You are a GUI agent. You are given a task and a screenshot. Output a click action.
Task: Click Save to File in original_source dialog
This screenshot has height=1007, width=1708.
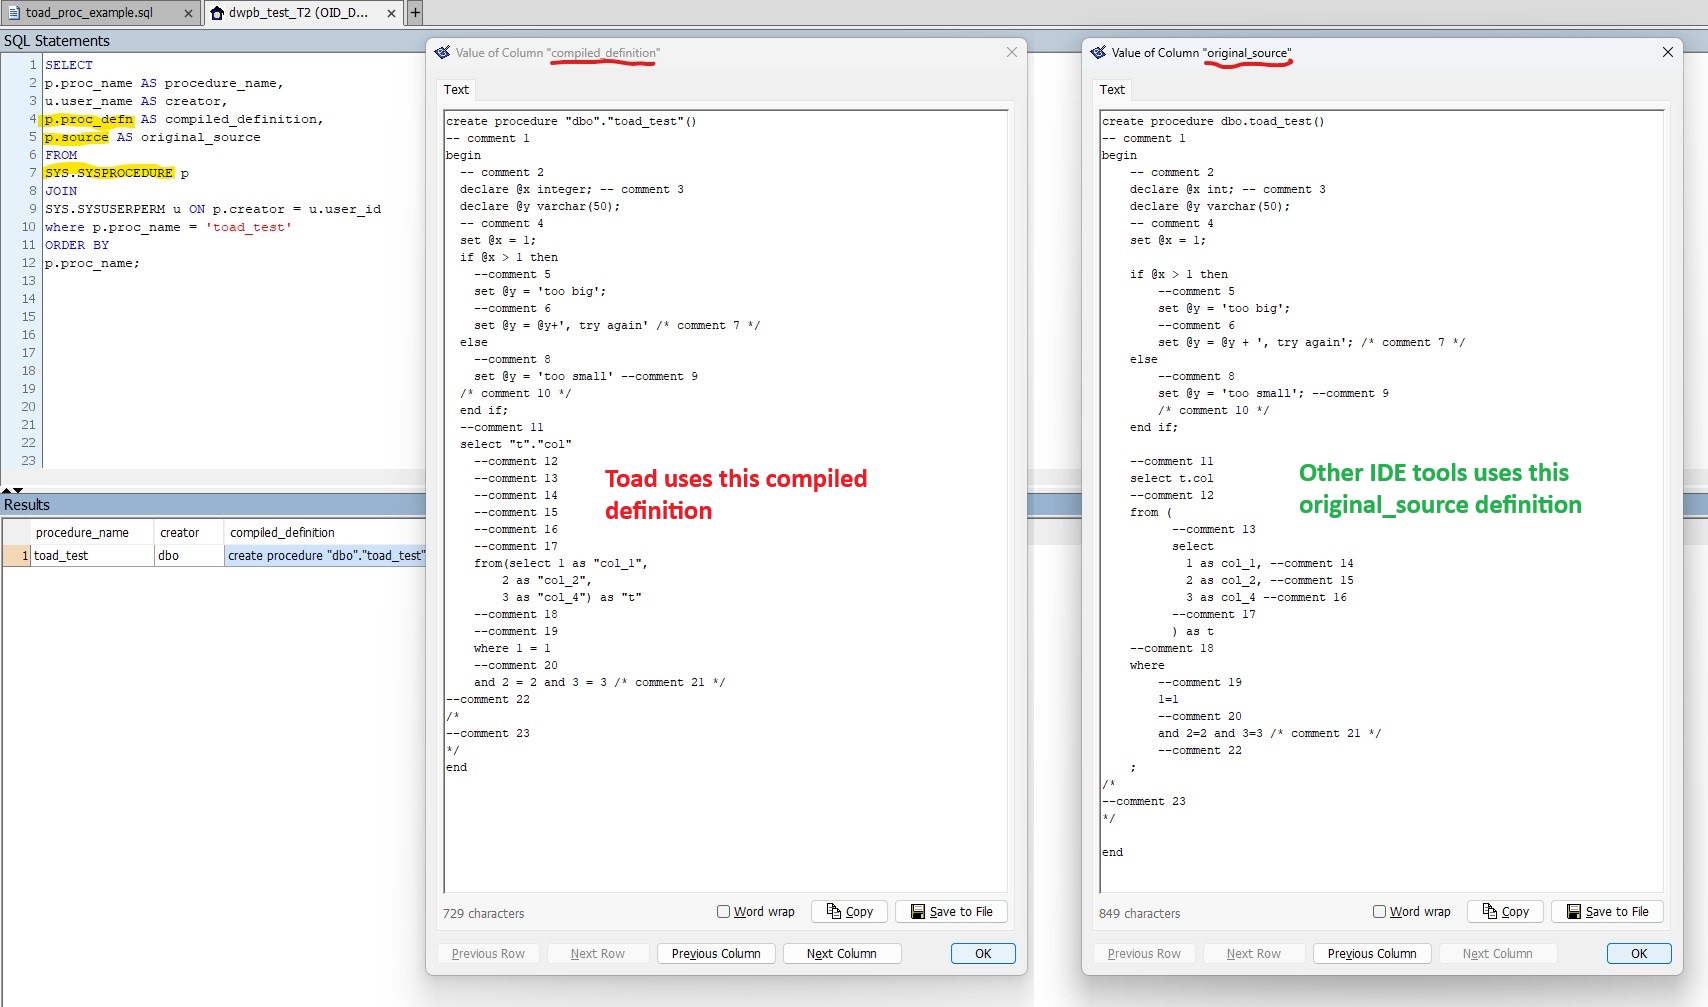pos(1607,911)
